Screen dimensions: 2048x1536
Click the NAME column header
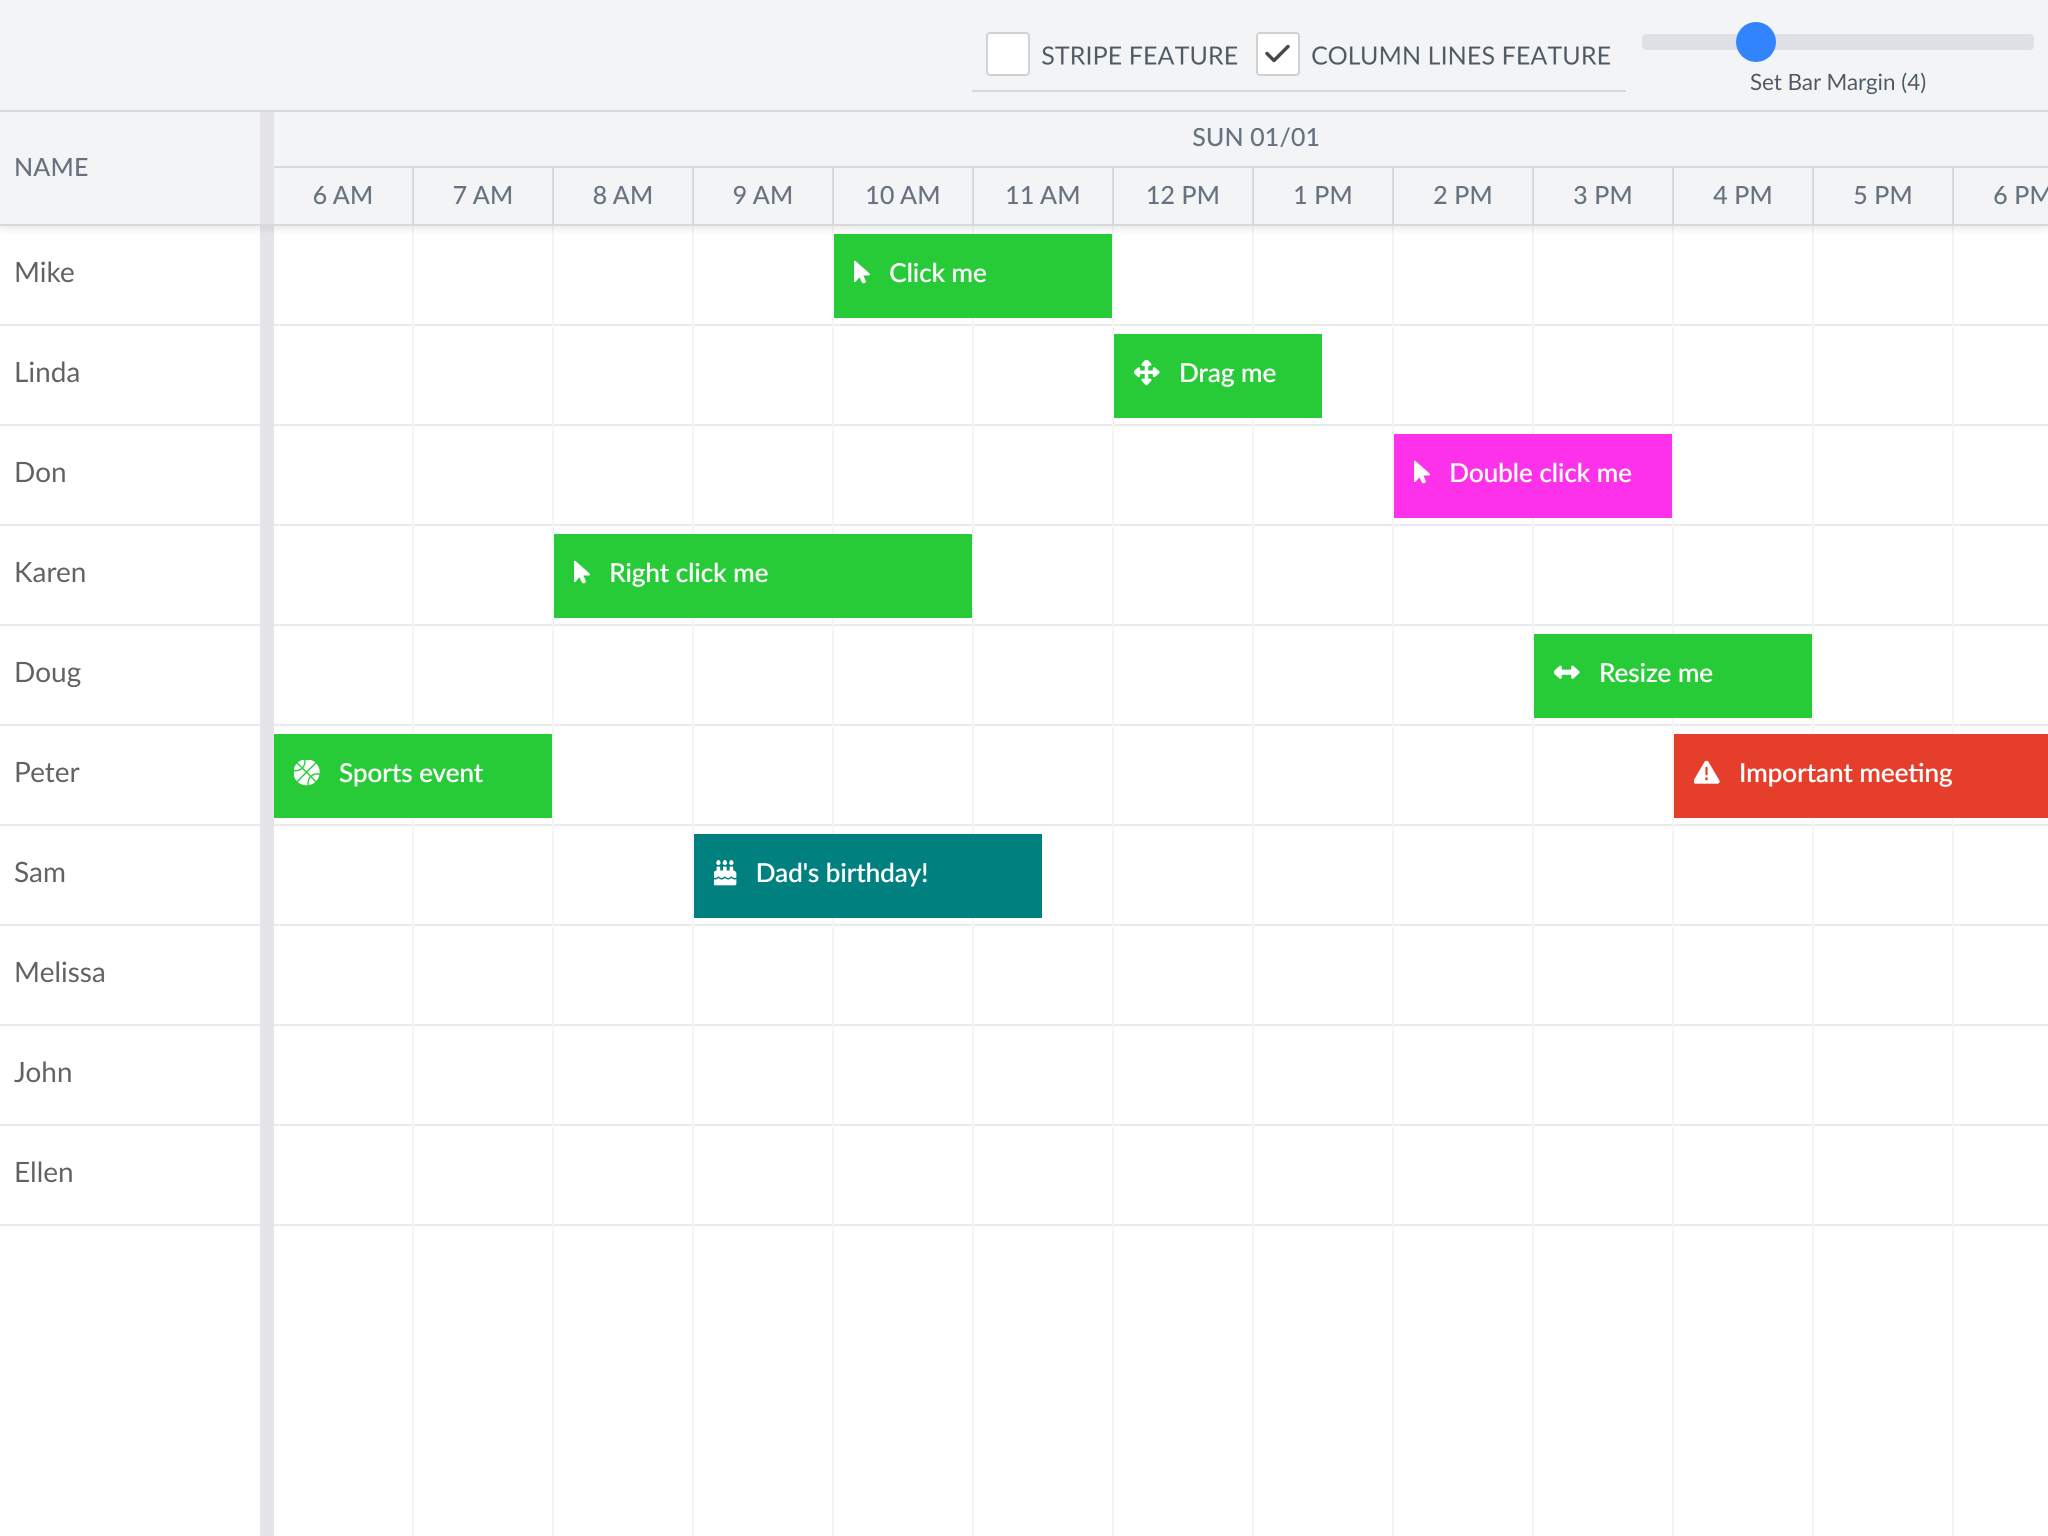point(50,167)
